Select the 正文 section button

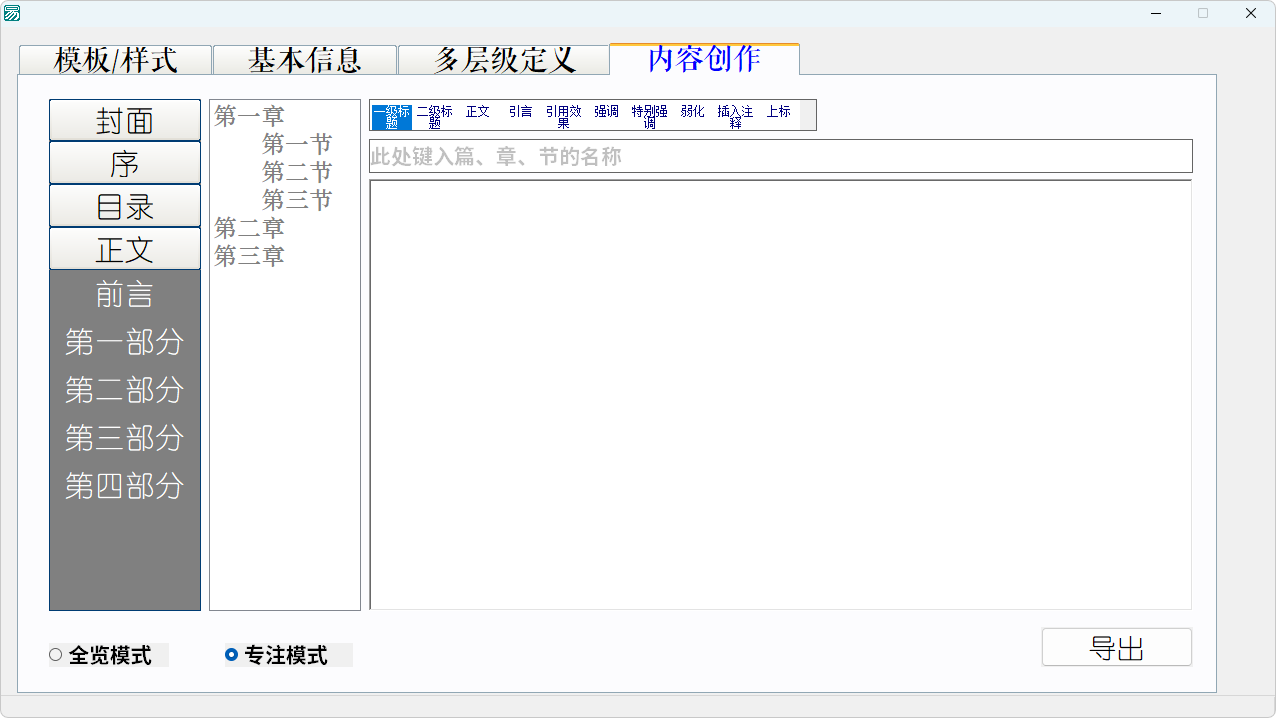coord(125,249)
